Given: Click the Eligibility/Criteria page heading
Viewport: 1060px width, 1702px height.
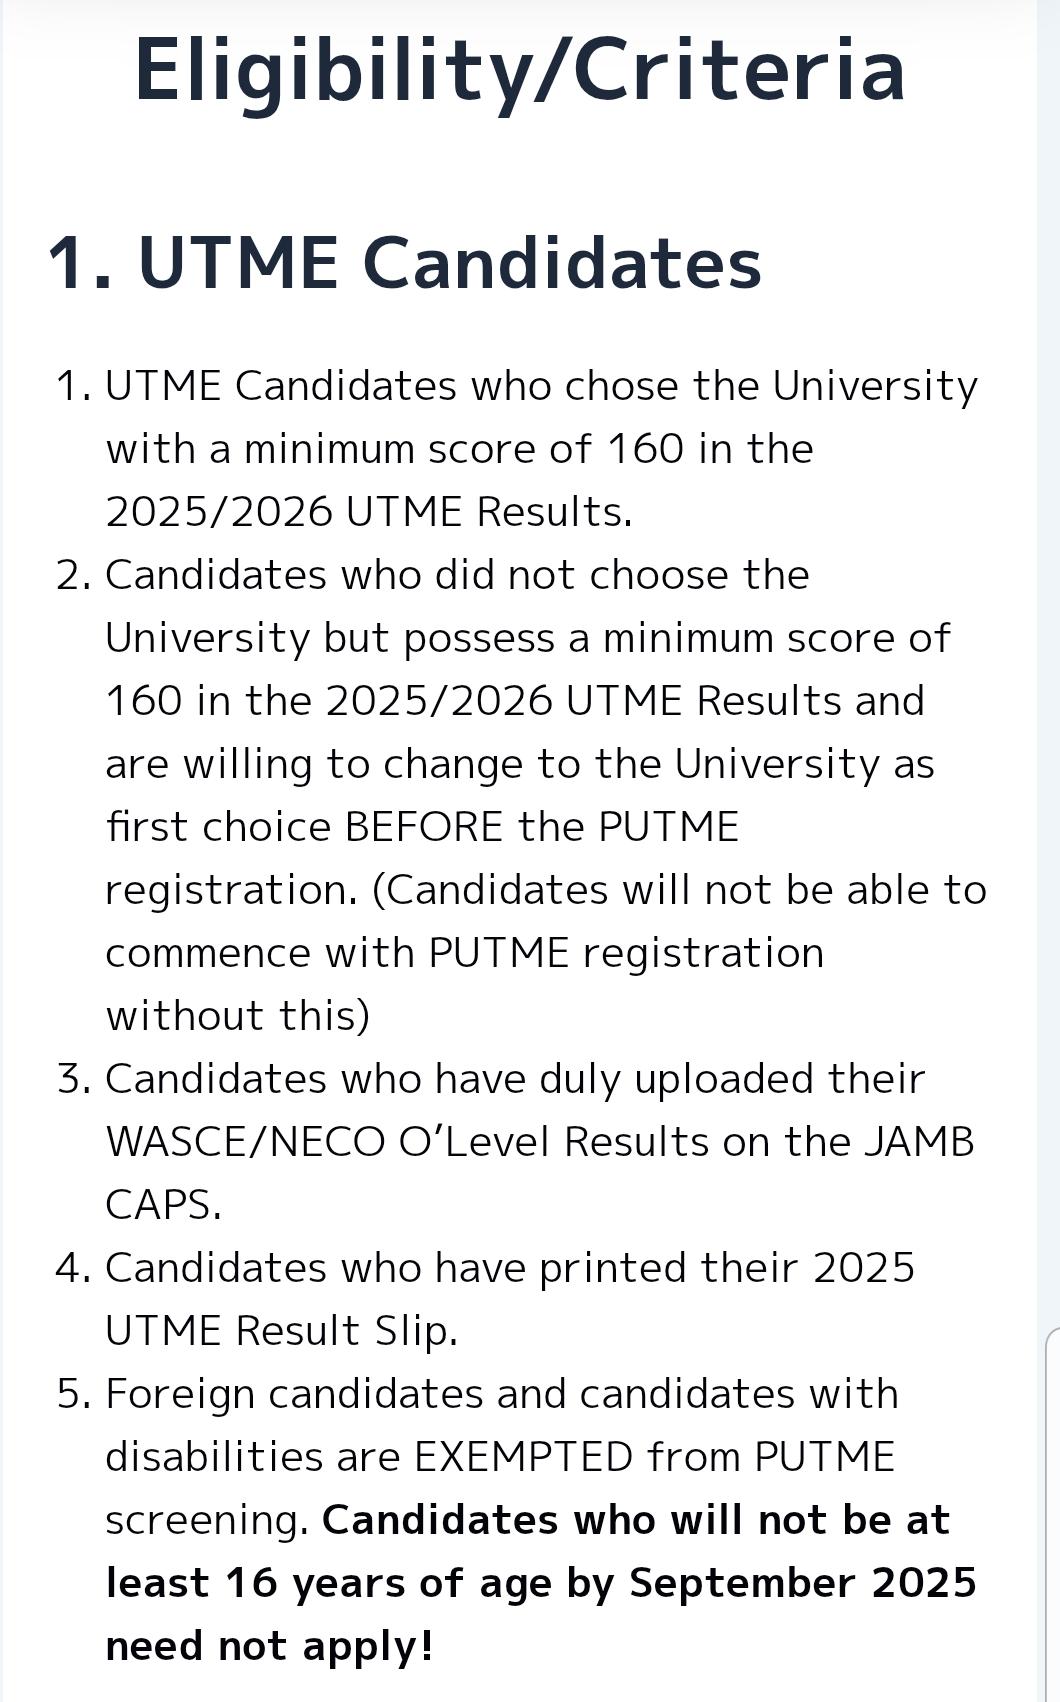Looking at the screenshot, I should 519,70.
